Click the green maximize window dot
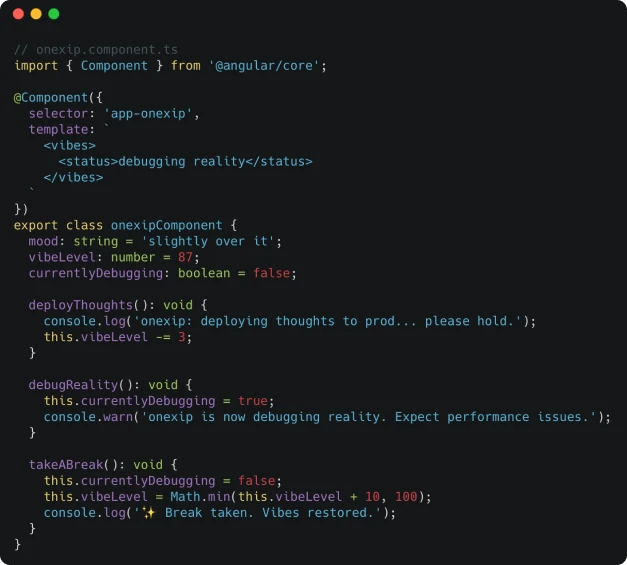 point(54,14)
